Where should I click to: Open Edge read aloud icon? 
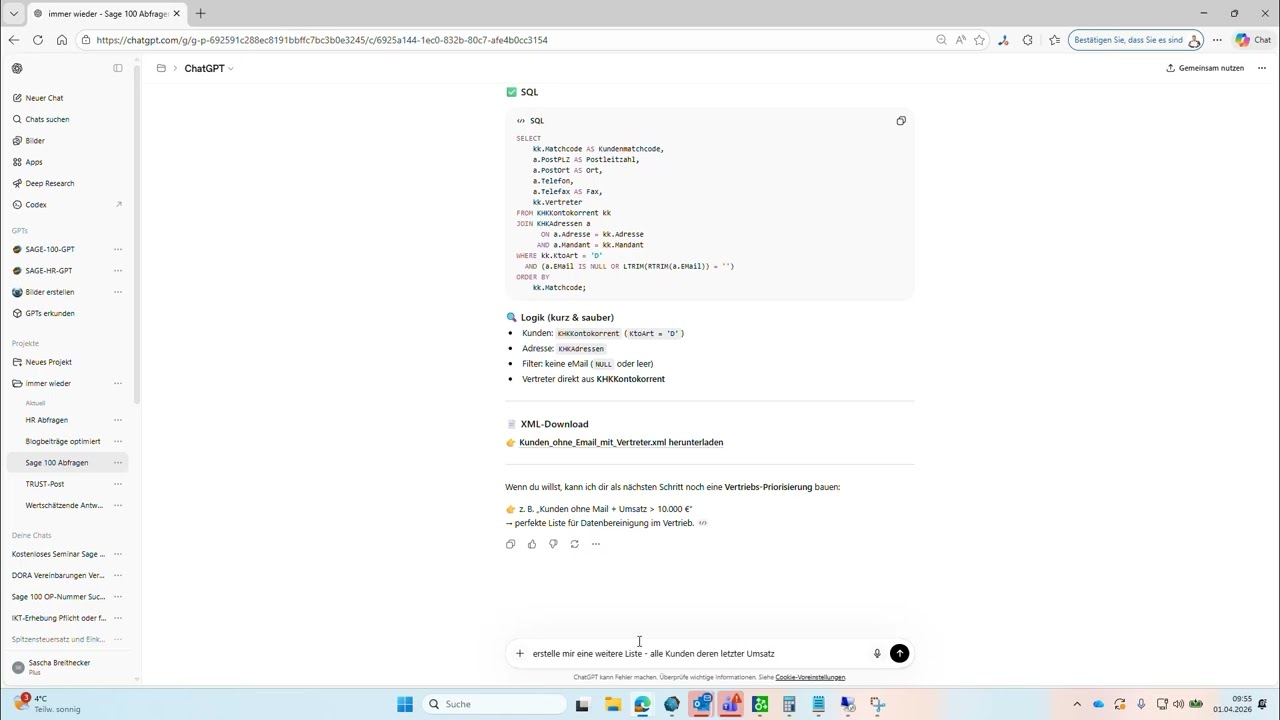(960, 40)
